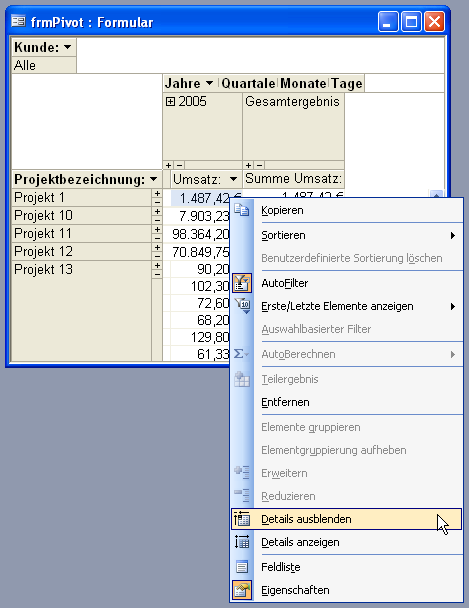Click the form icon in frmPivot title bar

pos(18,21)
